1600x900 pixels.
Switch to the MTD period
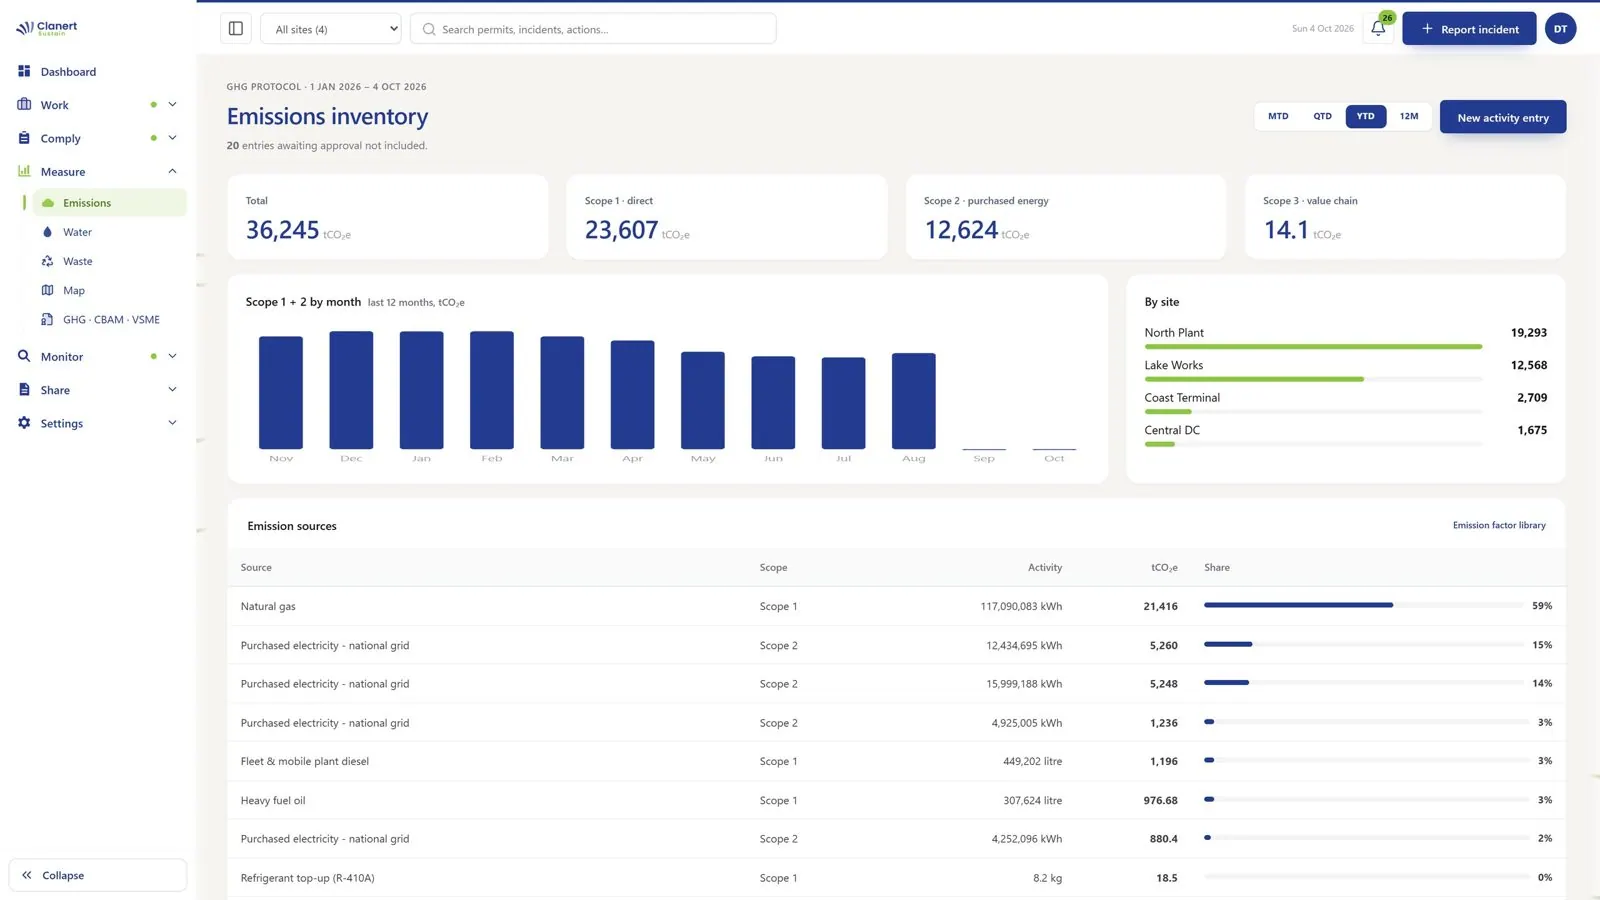pyautogui.click(x=1278, y=116)
